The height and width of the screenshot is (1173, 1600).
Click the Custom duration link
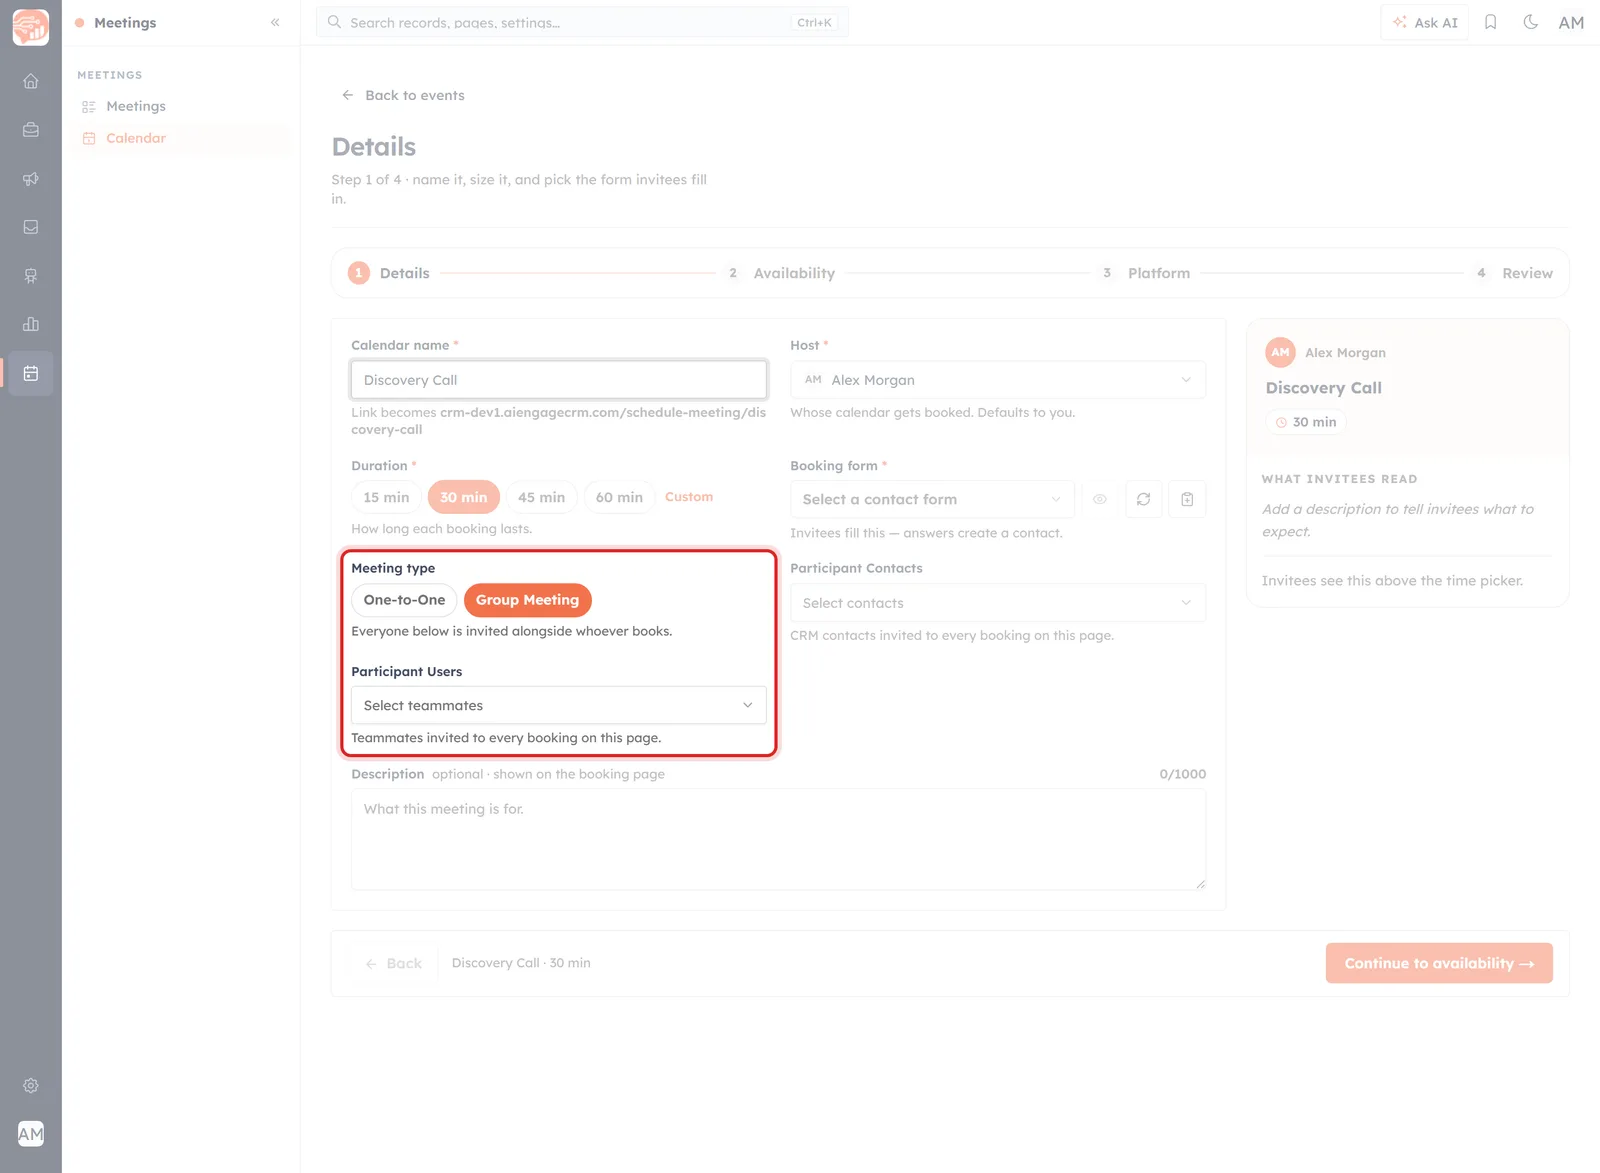pos(689,497)
